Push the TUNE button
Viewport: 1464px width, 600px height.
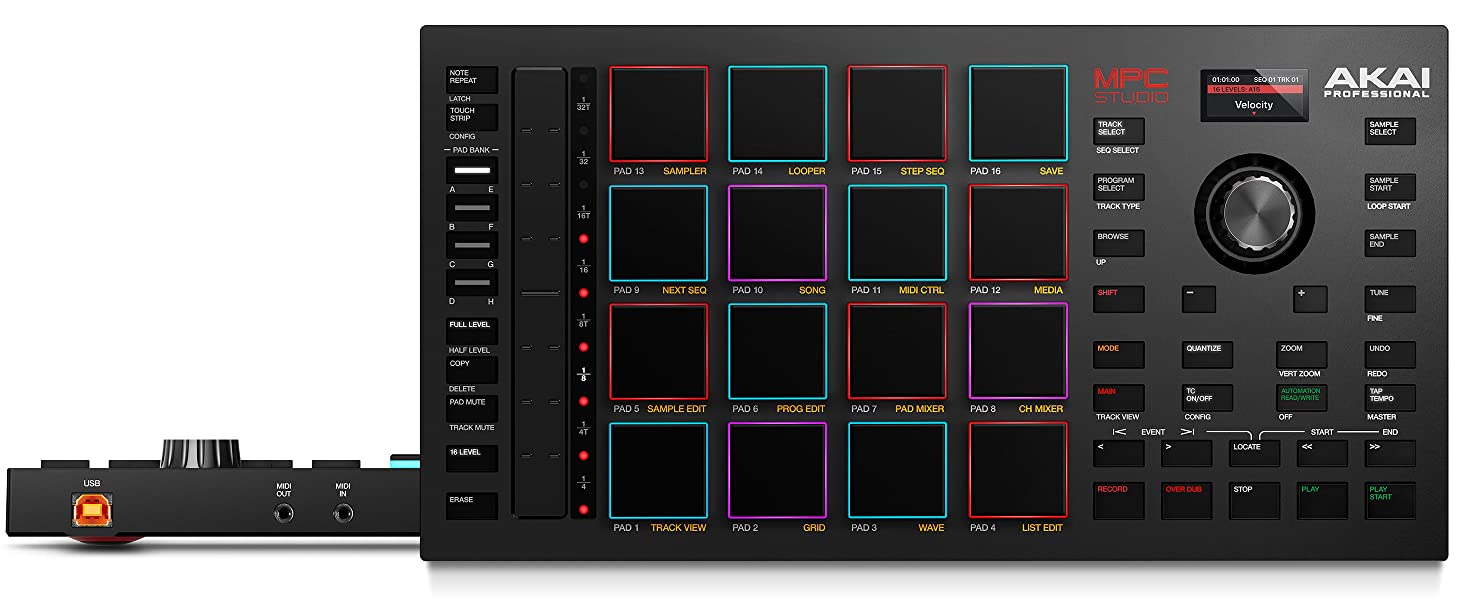pyautogui.click(x=1390, y=299)
